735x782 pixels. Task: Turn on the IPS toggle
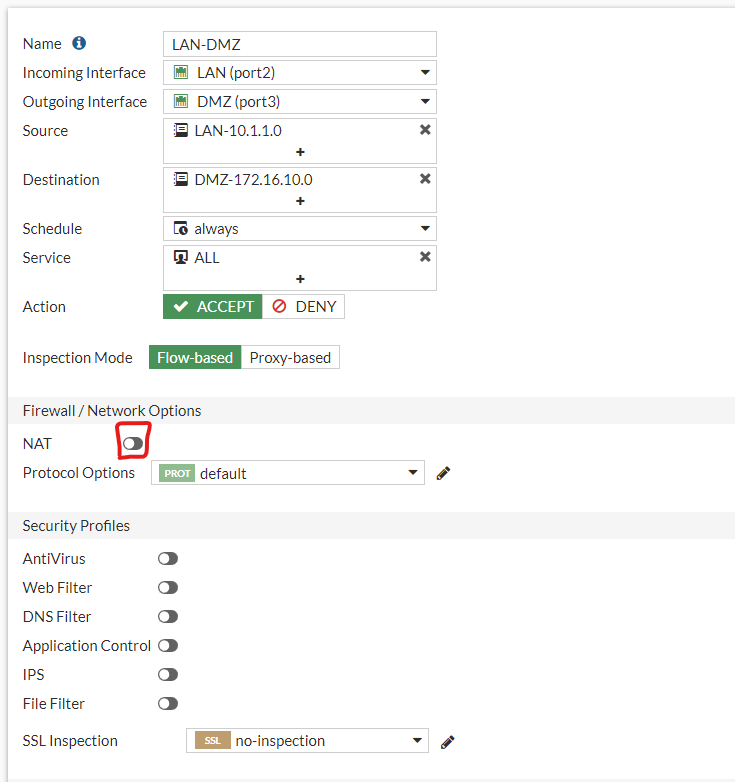point(168,674)
